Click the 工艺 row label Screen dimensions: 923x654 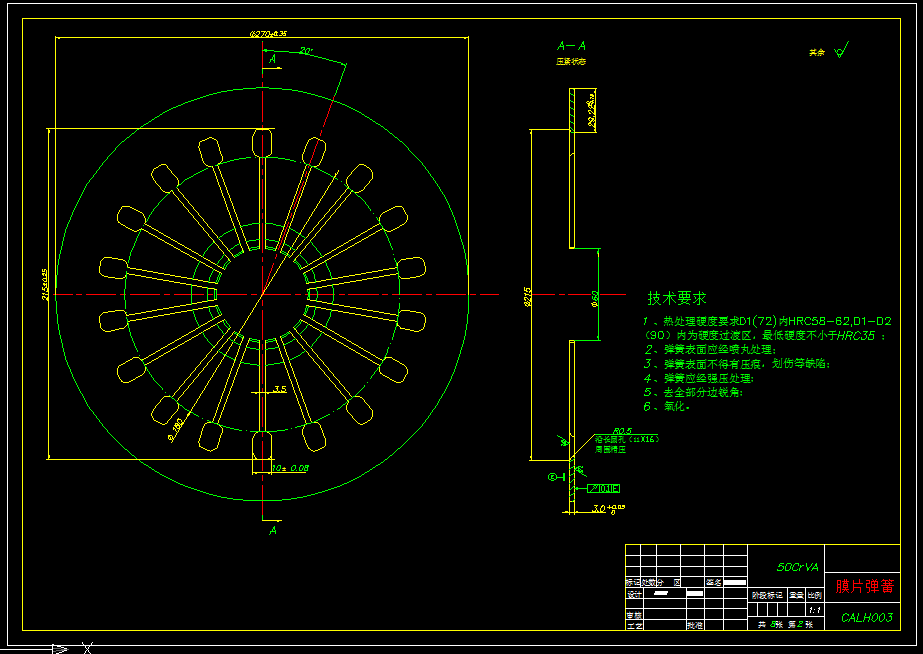(633, 625)
